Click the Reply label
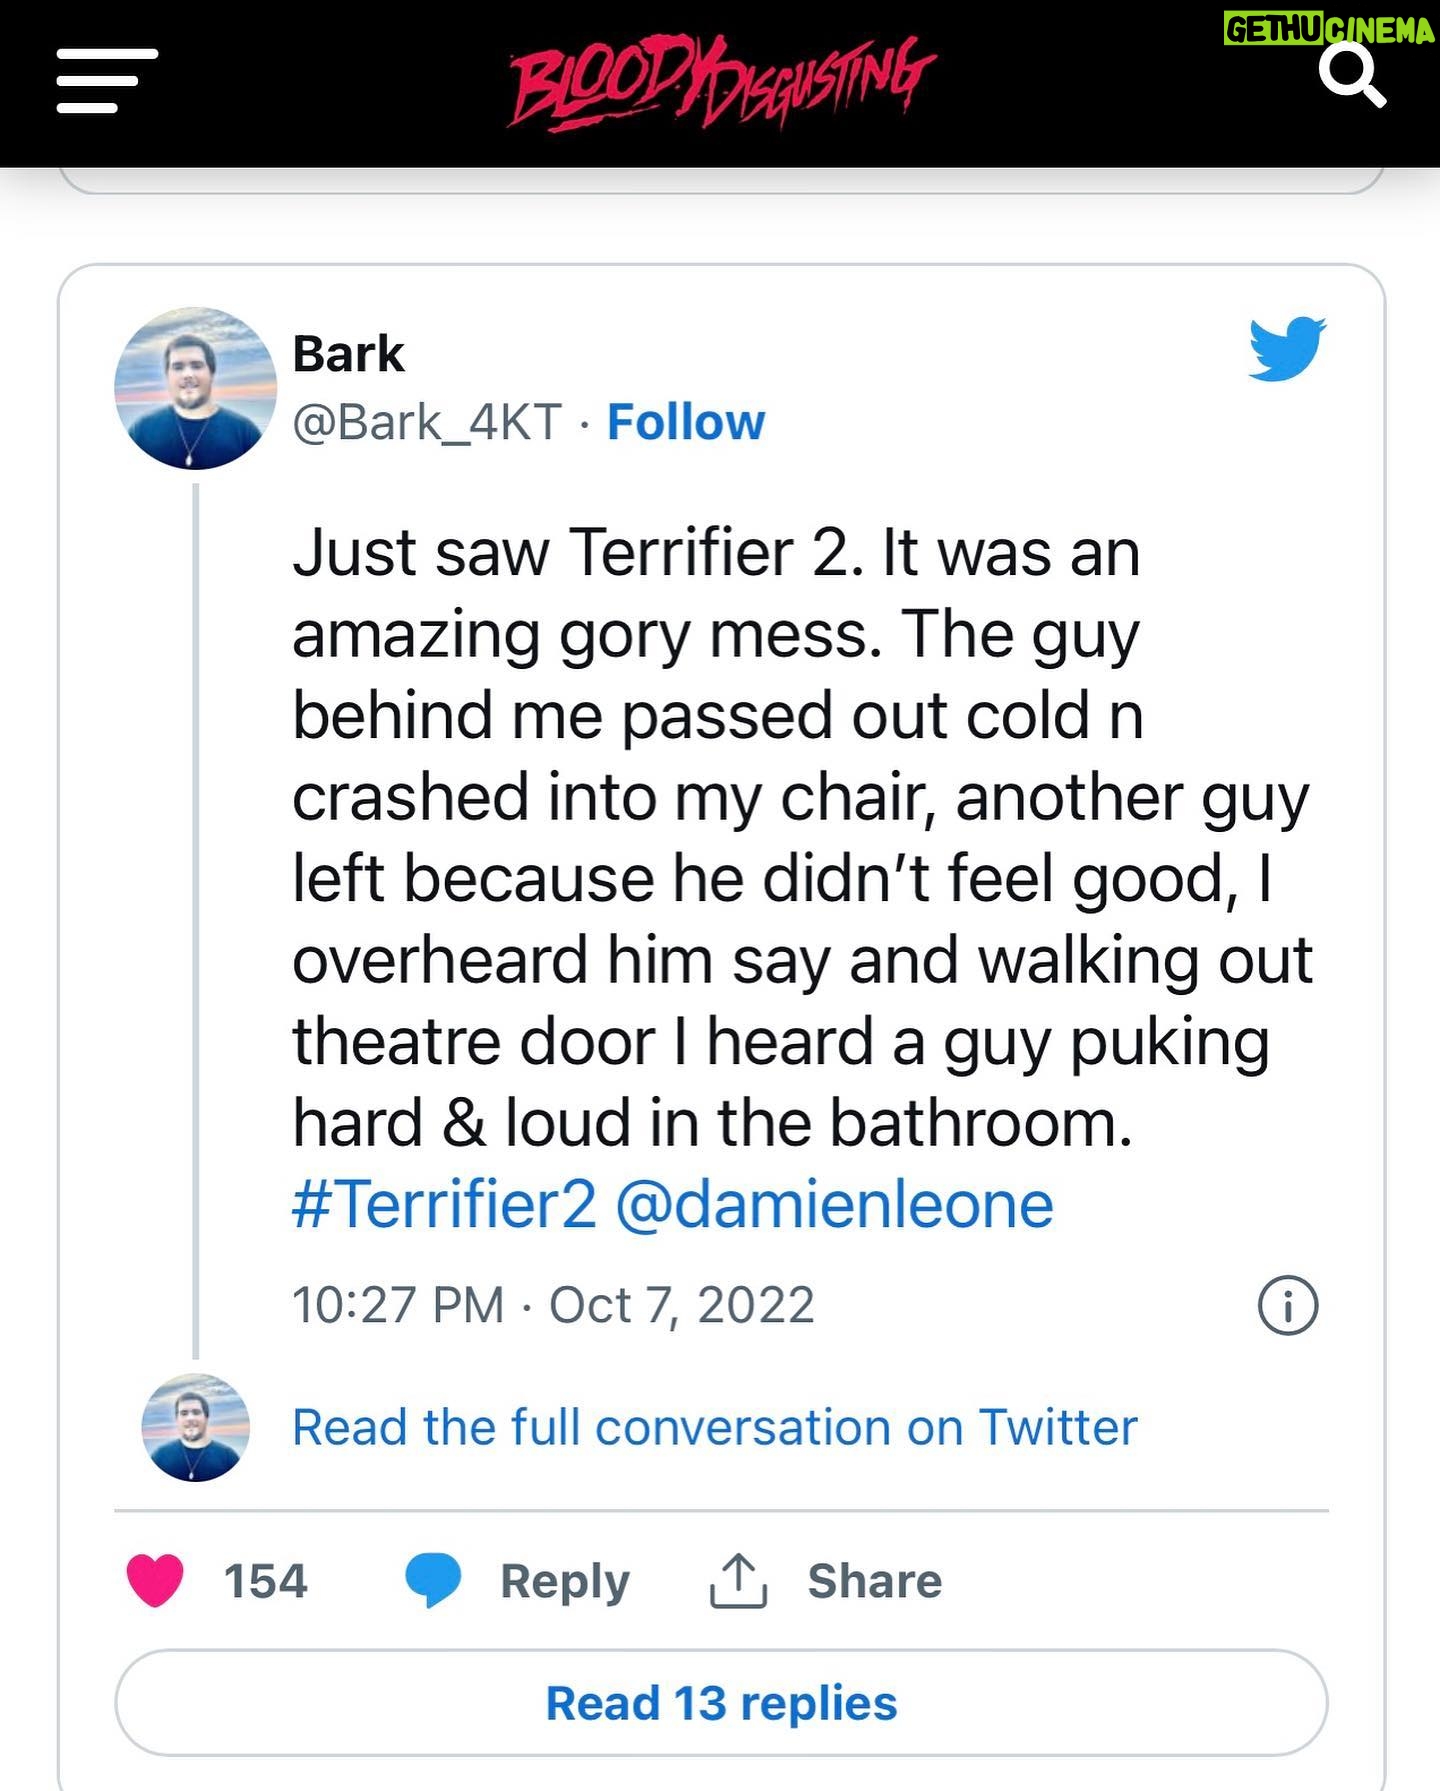 [564, 1581]
